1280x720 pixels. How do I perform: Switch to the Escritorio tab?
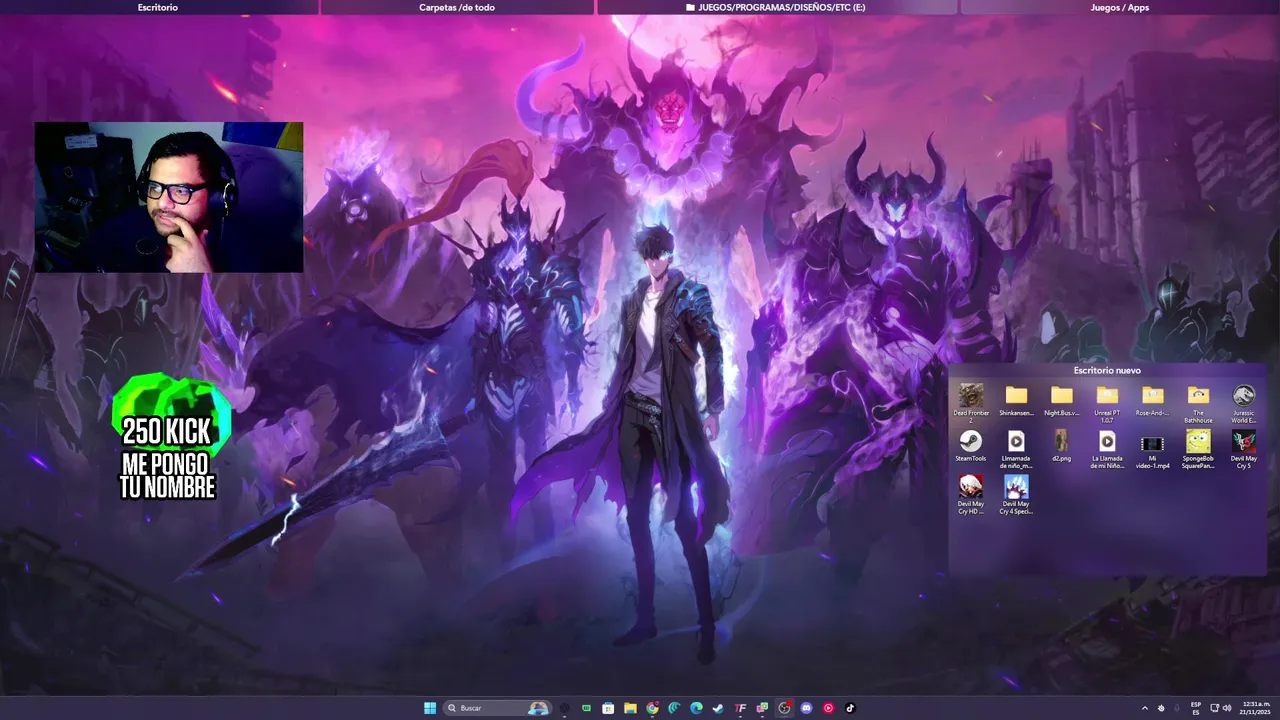coord(158,7)
